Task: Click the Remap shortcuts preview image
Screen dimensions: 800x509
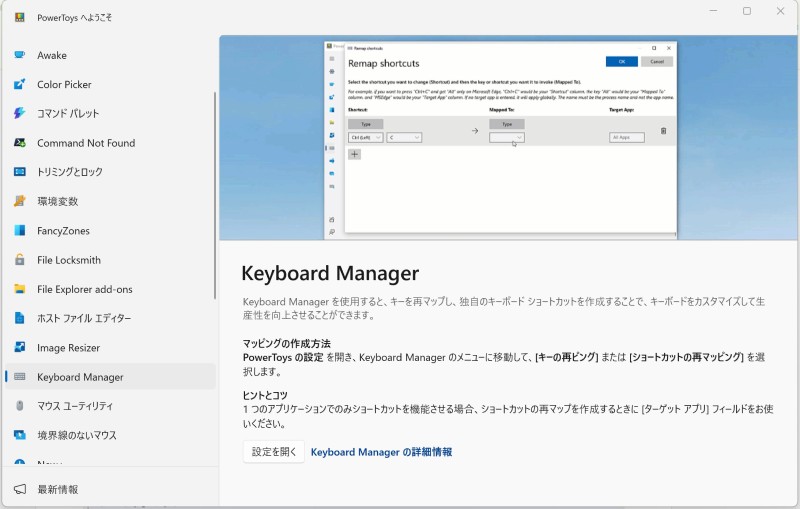Action: [x=508, y=138]
